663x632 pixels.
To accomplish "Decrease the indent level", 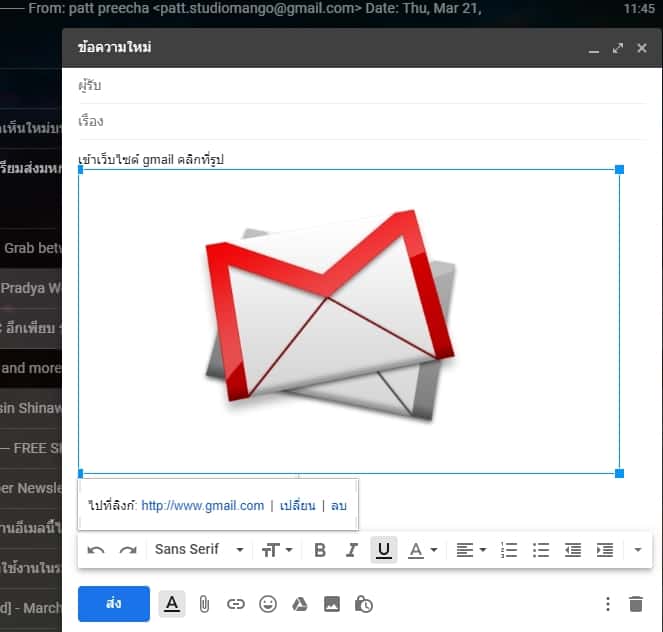I will (x=573, y=550).
